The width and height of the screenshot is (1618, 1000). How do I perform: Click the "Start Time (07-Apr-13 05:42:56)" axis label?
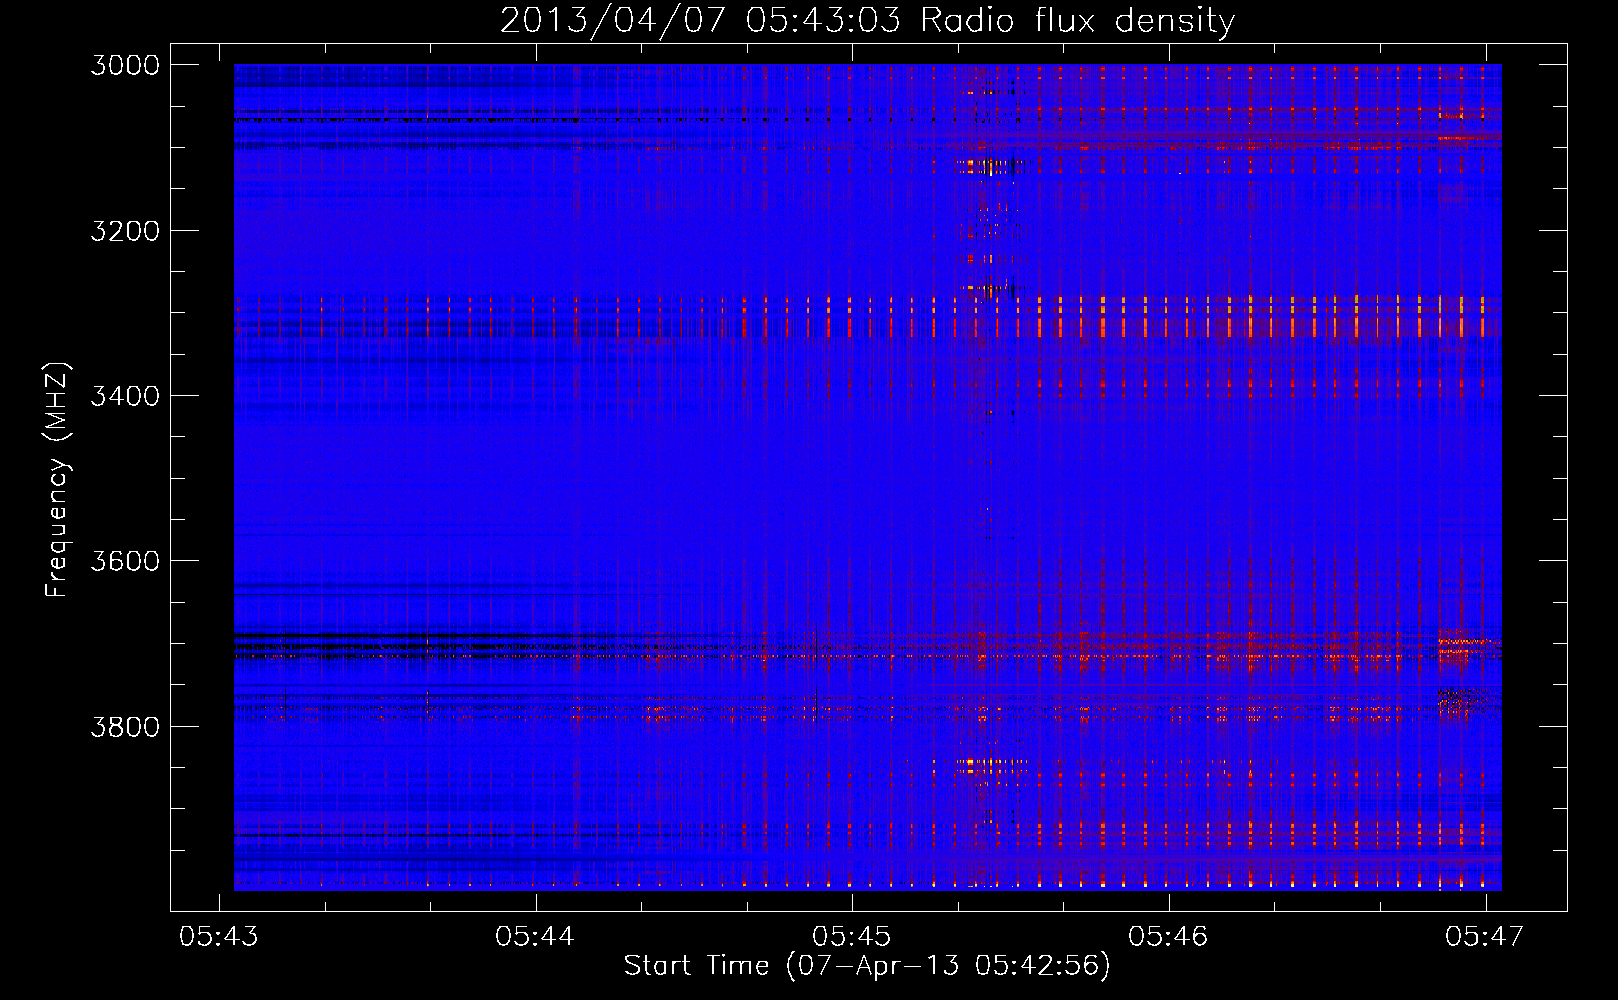pos(867,965)
